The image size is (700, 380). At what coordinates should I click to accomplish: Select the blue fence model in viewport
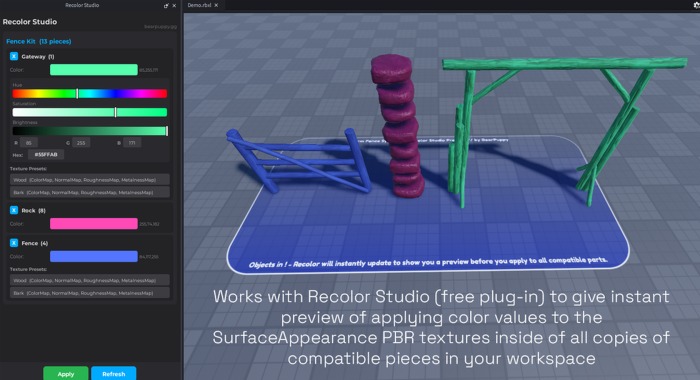pyautogui.click(x=298, y=161)
